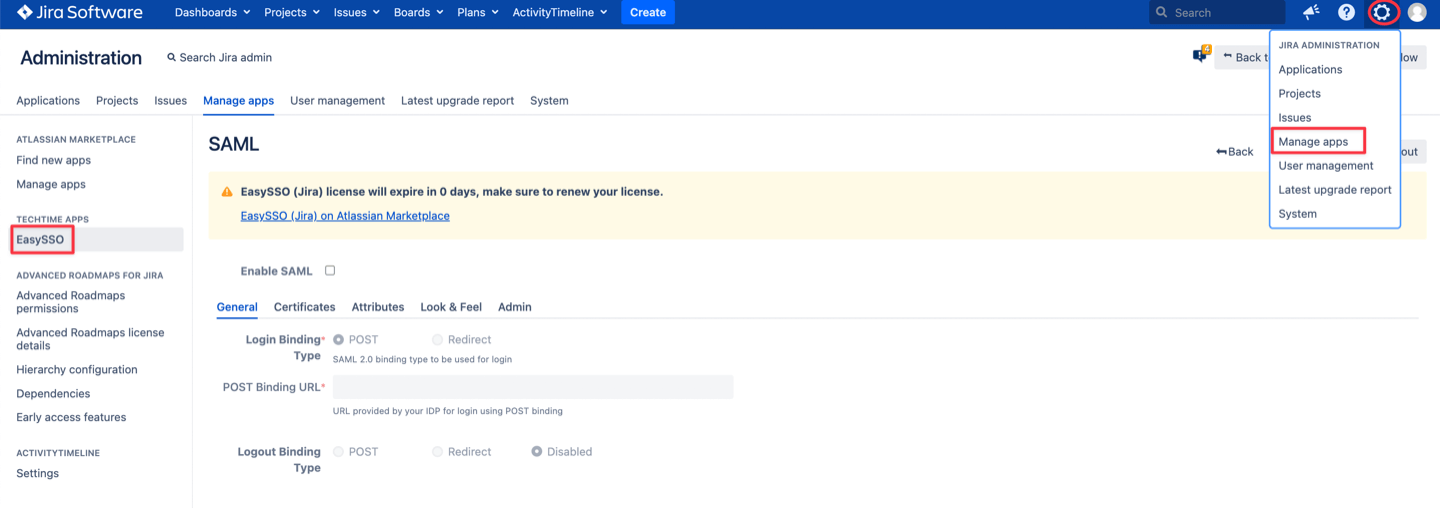Image resolution: width=1440 pixels, height=508 pixels.
Task: Switch to the Certificates tab
Action: (x=304, y=307)
